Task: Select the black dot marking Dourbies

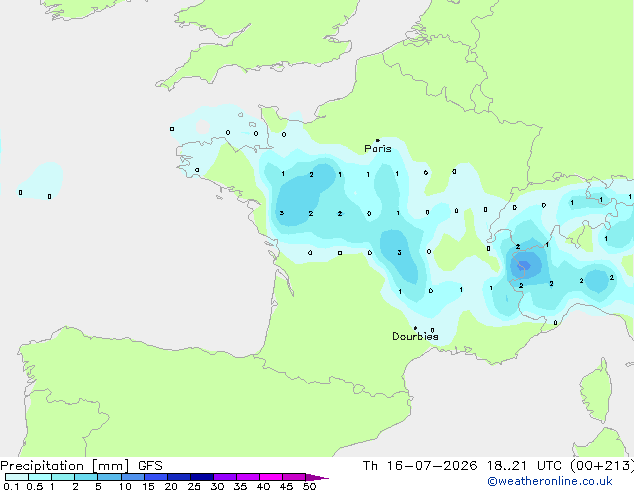Action: point(415,328)
